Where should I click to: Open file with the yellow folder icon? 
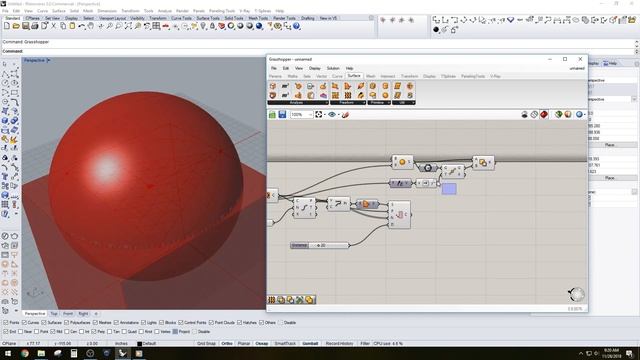coord(16,26)
